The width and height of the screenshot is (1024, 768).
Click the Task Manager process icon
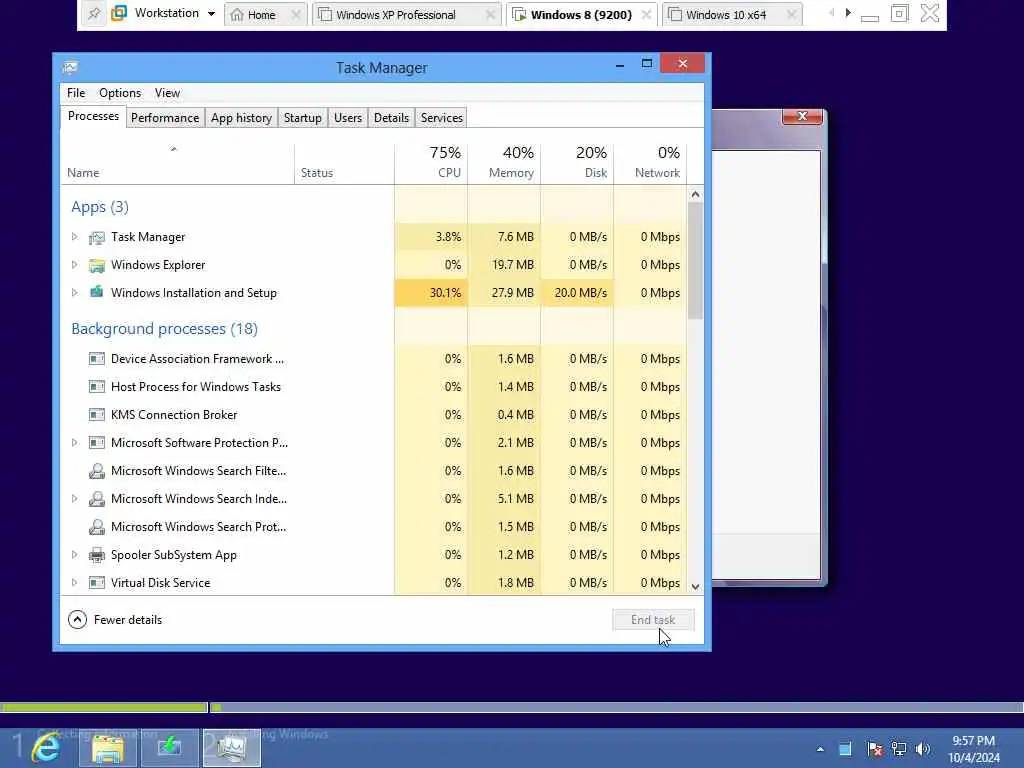97,238
